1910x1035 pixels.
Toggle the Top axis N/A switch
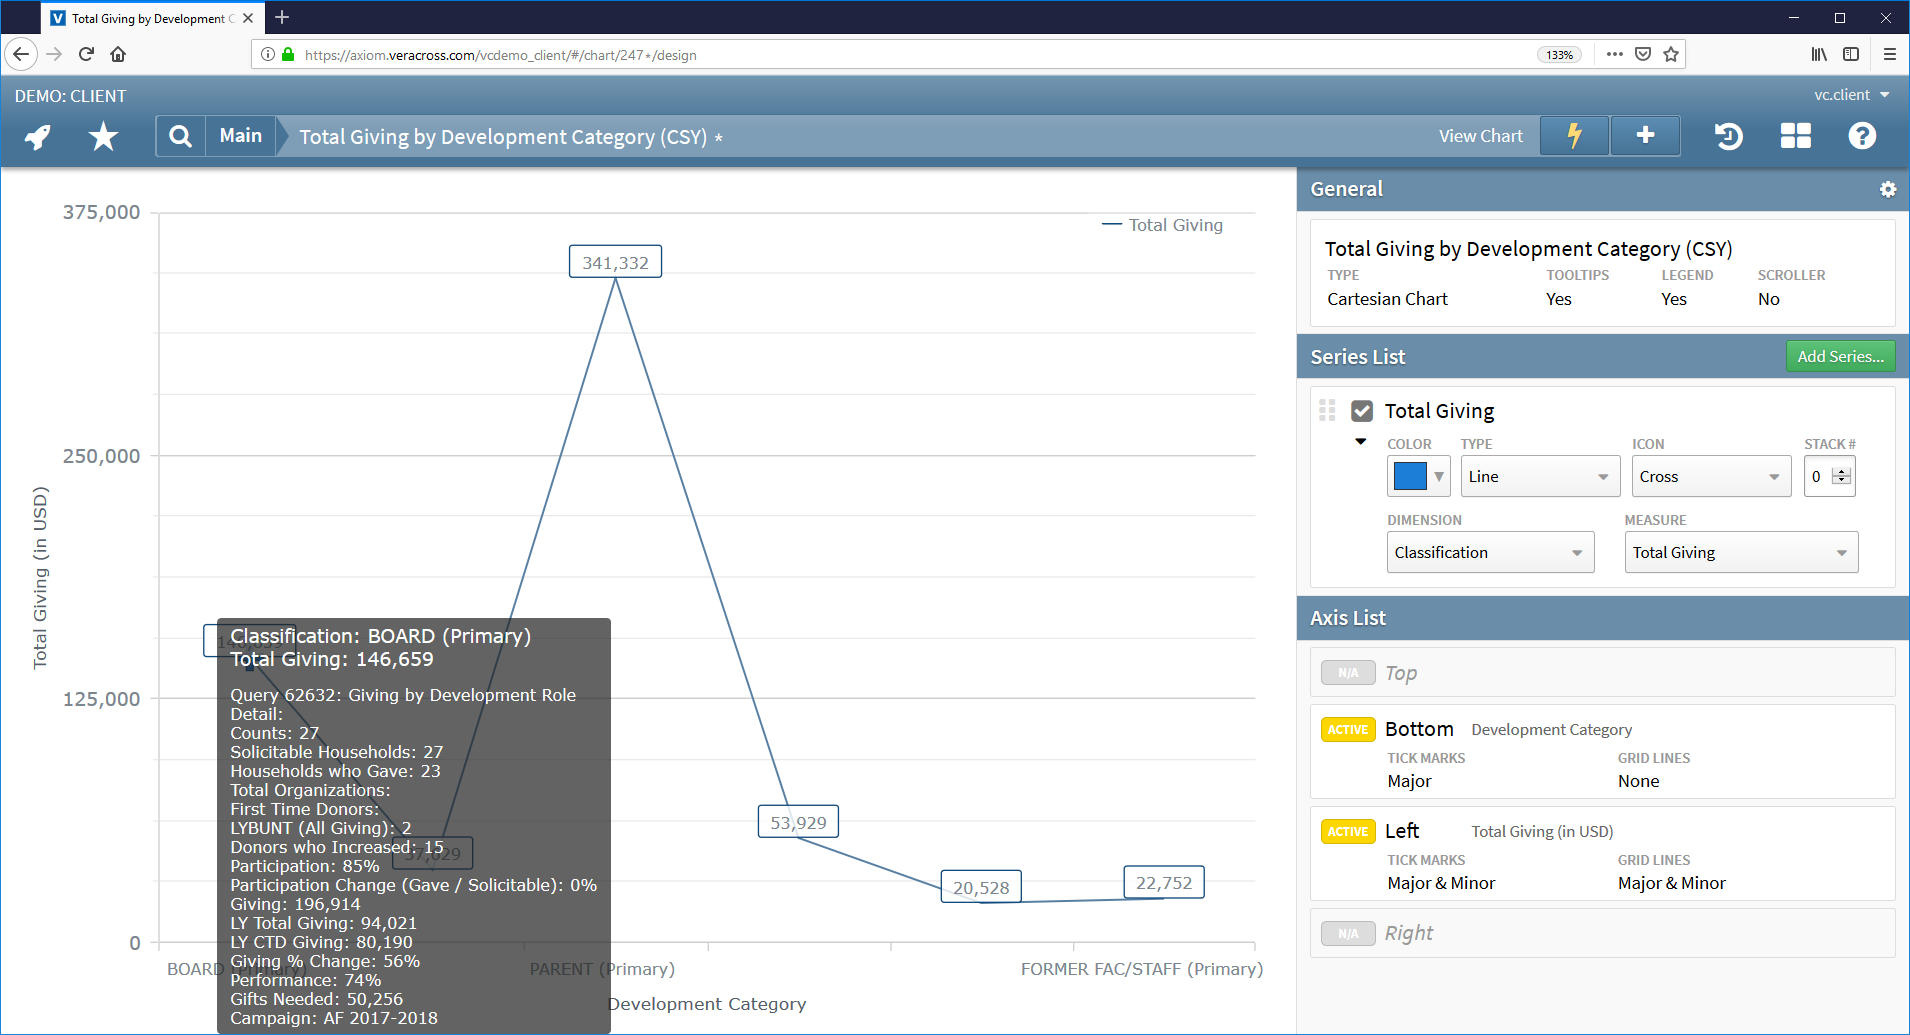click(1347, 672)
